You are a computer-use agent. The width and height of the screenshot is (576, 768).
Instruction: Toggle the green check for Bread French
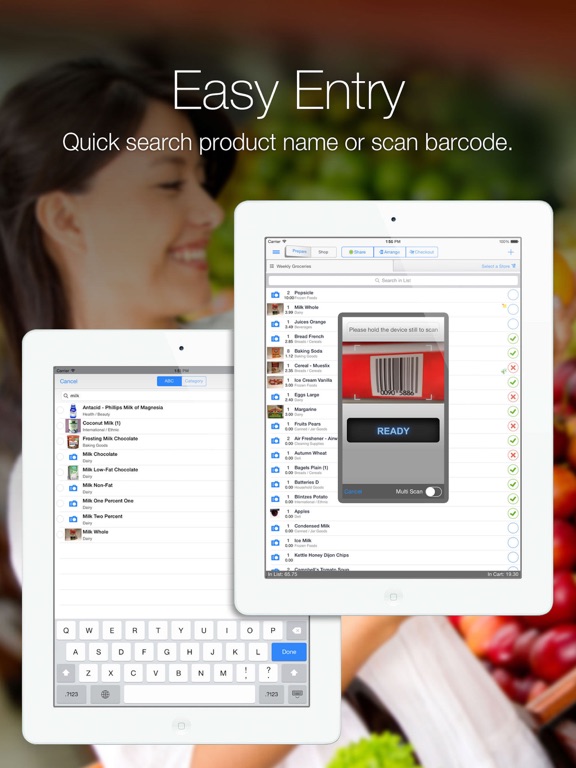click(x=512, y=338)
